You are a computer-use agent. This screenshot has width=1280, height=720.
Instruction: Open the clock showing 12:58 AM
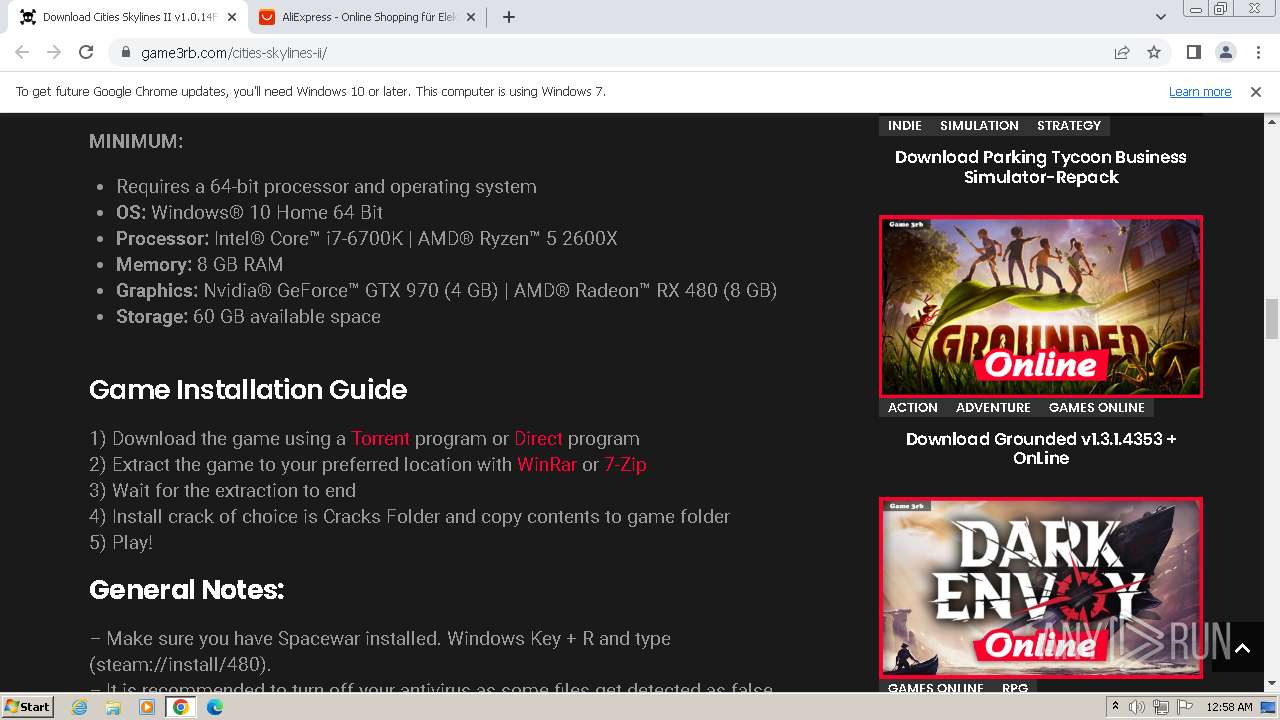pyautogui.click(x=1229, y=707)
